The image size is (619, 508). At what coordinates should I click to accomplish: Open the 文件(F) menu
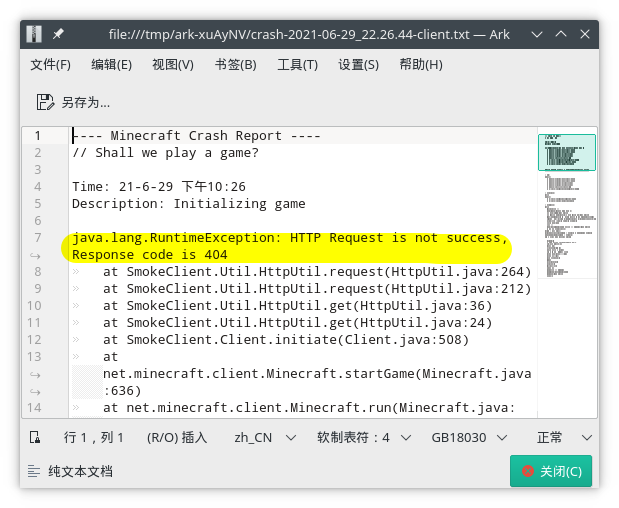tap(51, 65)
